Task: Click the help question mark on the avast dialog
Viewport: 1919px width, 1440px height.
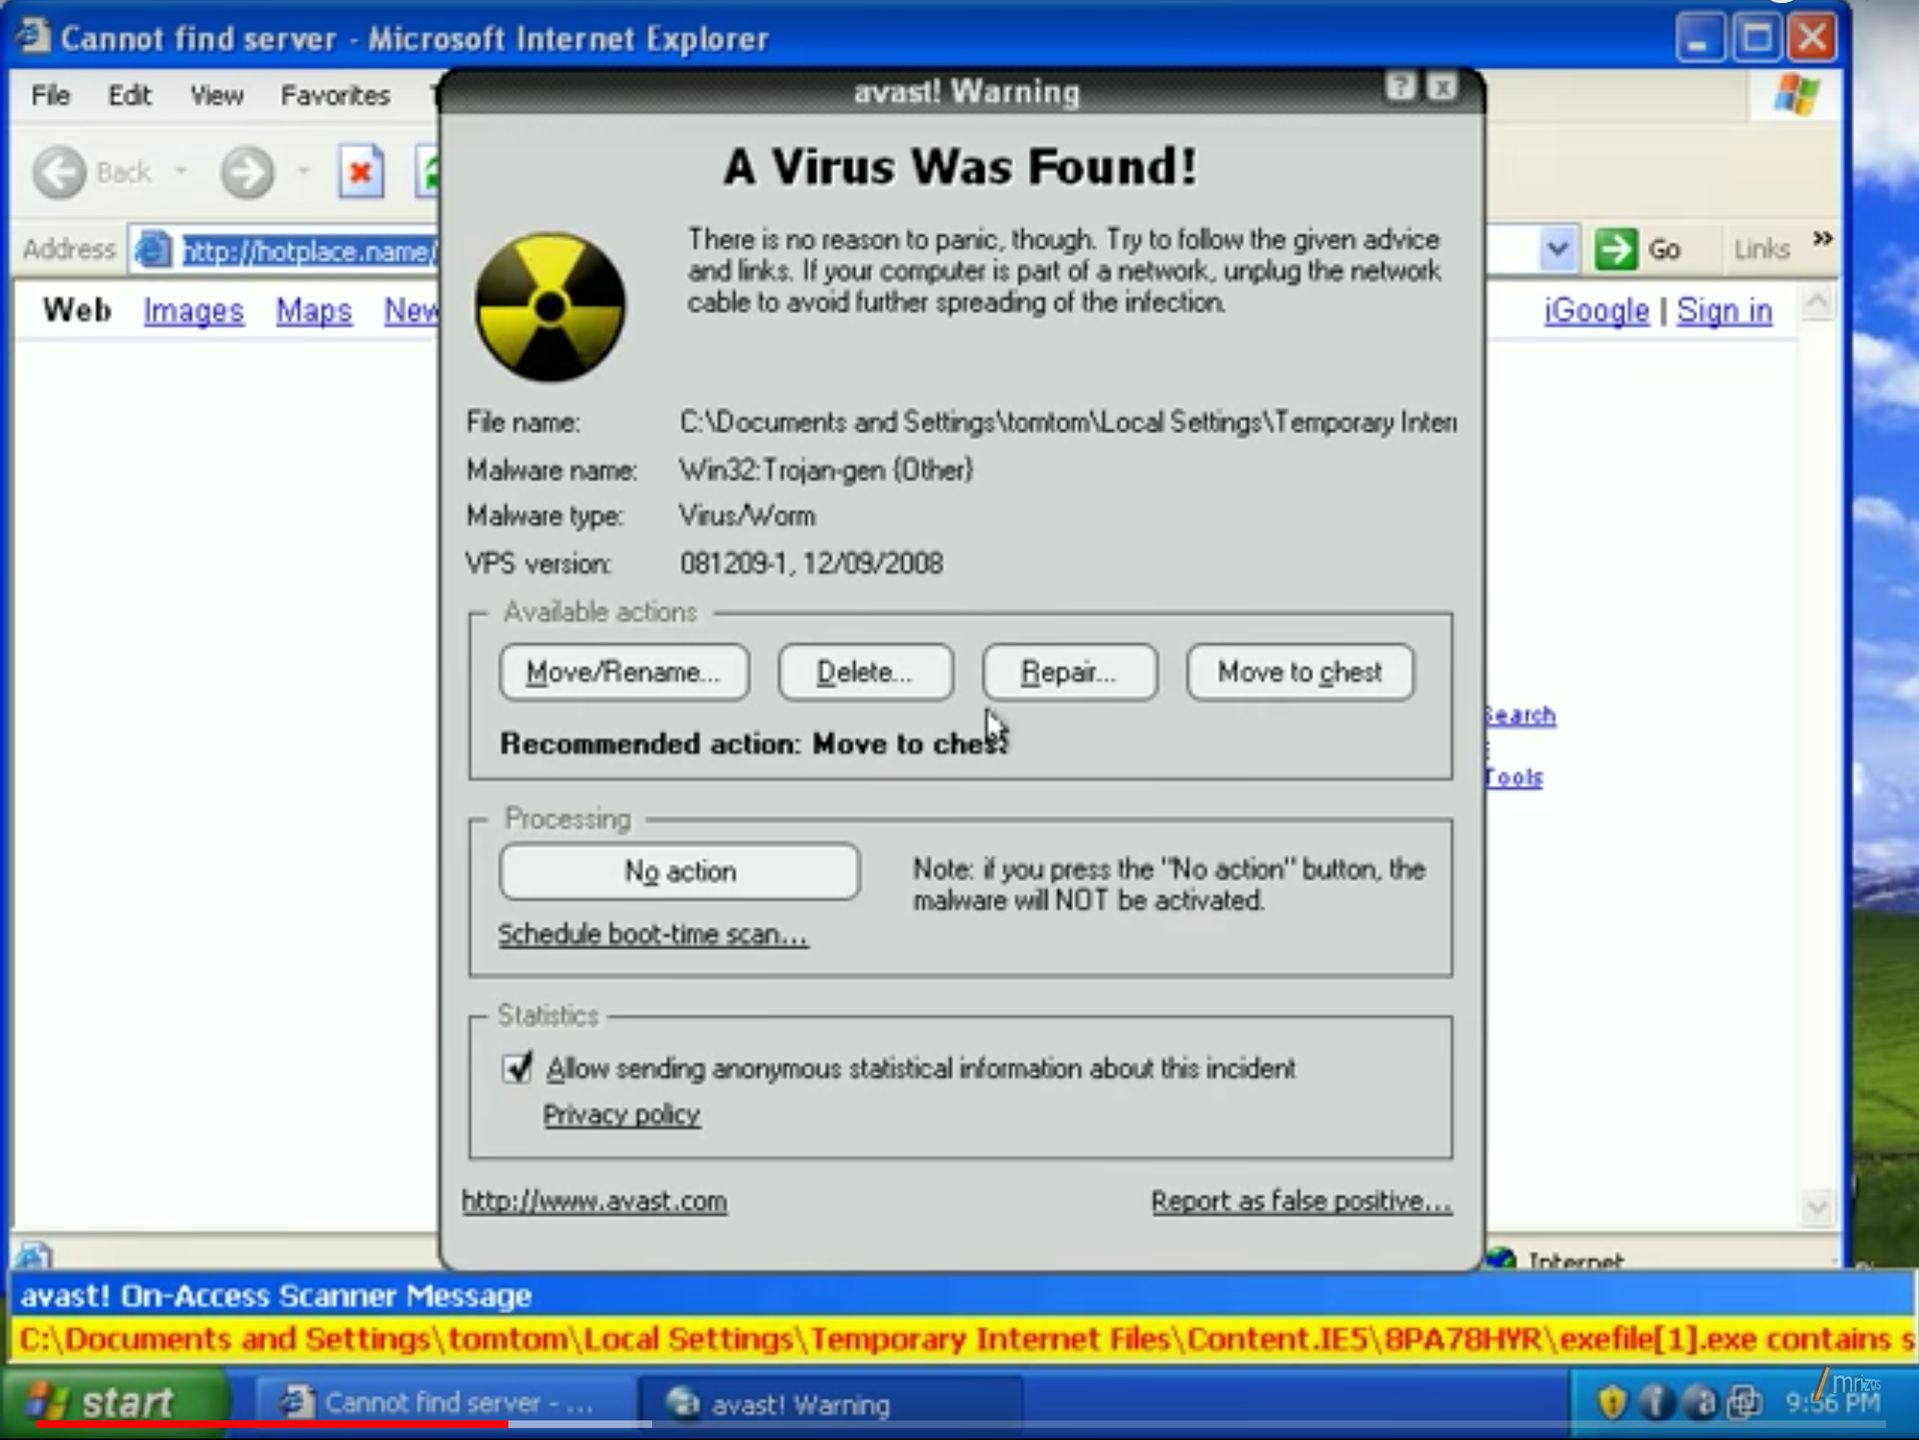Action: [1399, 88]
